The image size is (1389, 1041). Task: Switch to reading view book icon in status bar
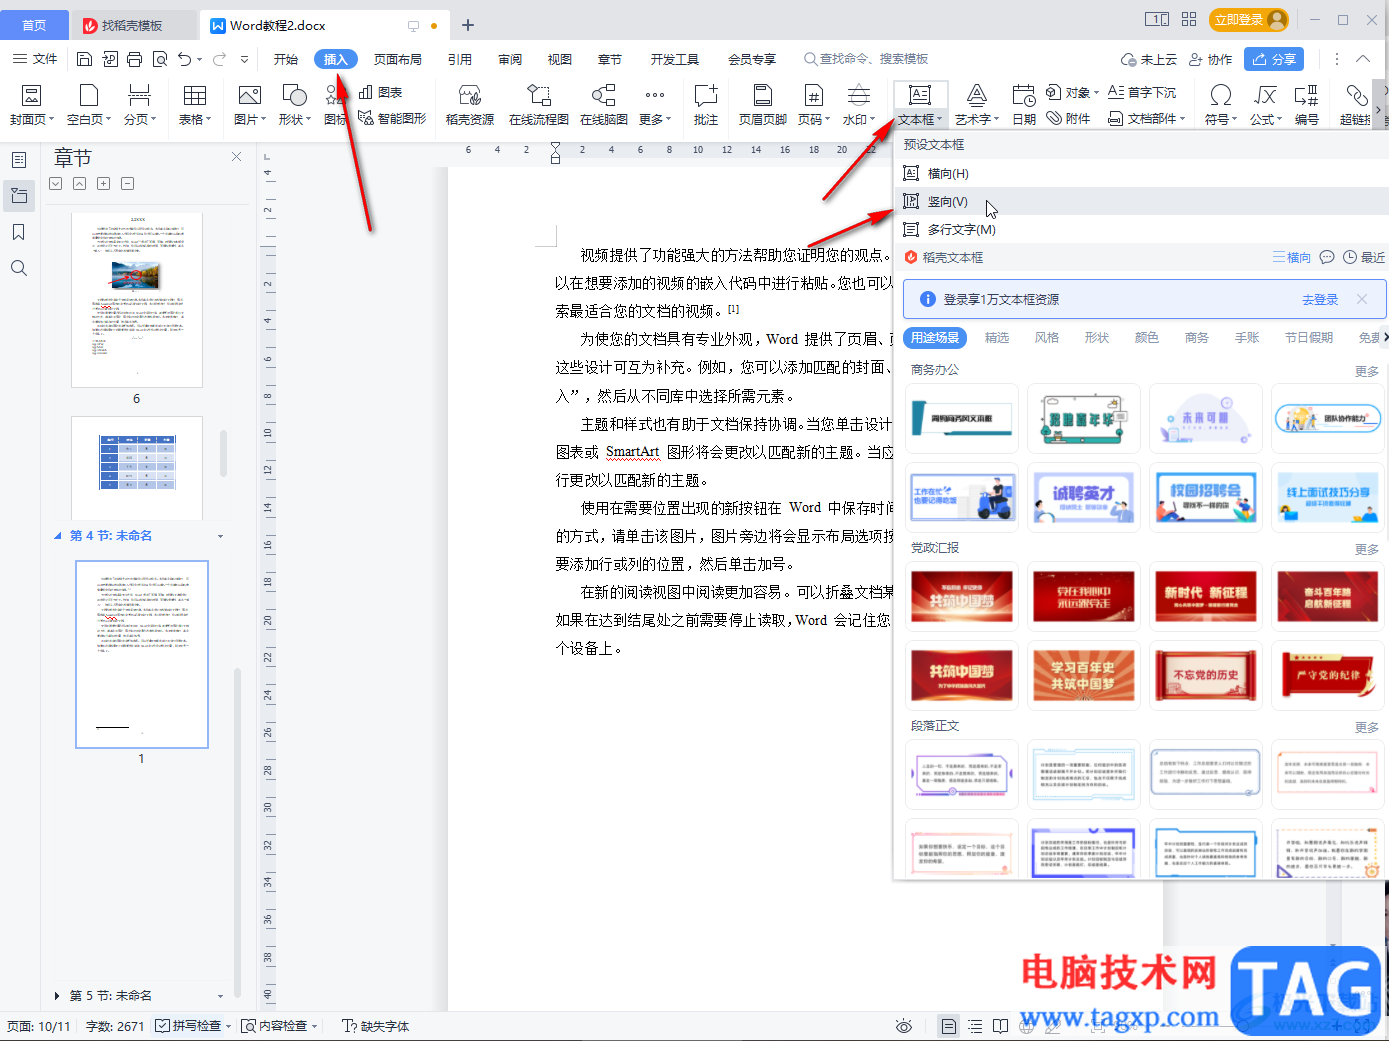(x=1001, y=1026)
